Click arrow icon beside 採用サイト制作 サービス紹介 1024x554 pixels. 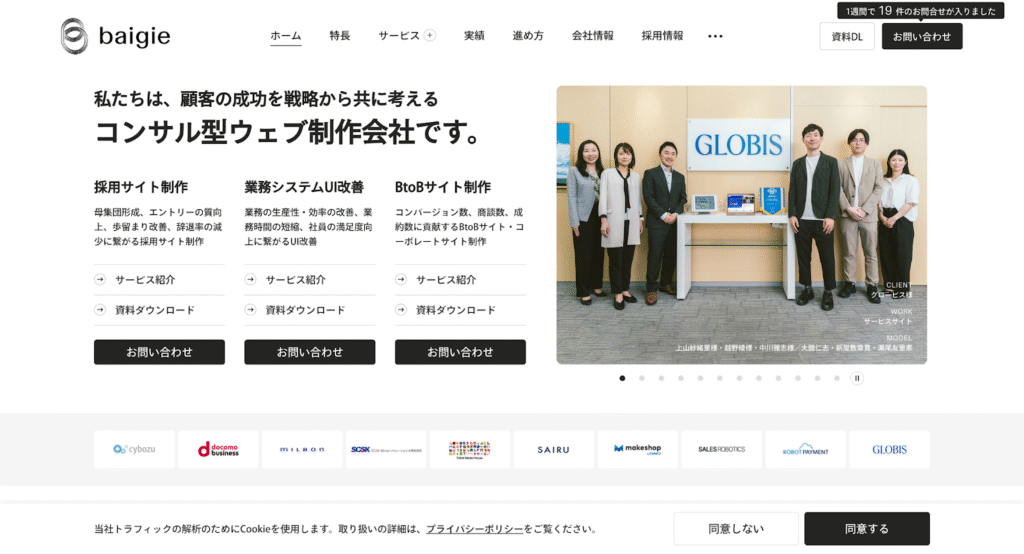point(100,279)
